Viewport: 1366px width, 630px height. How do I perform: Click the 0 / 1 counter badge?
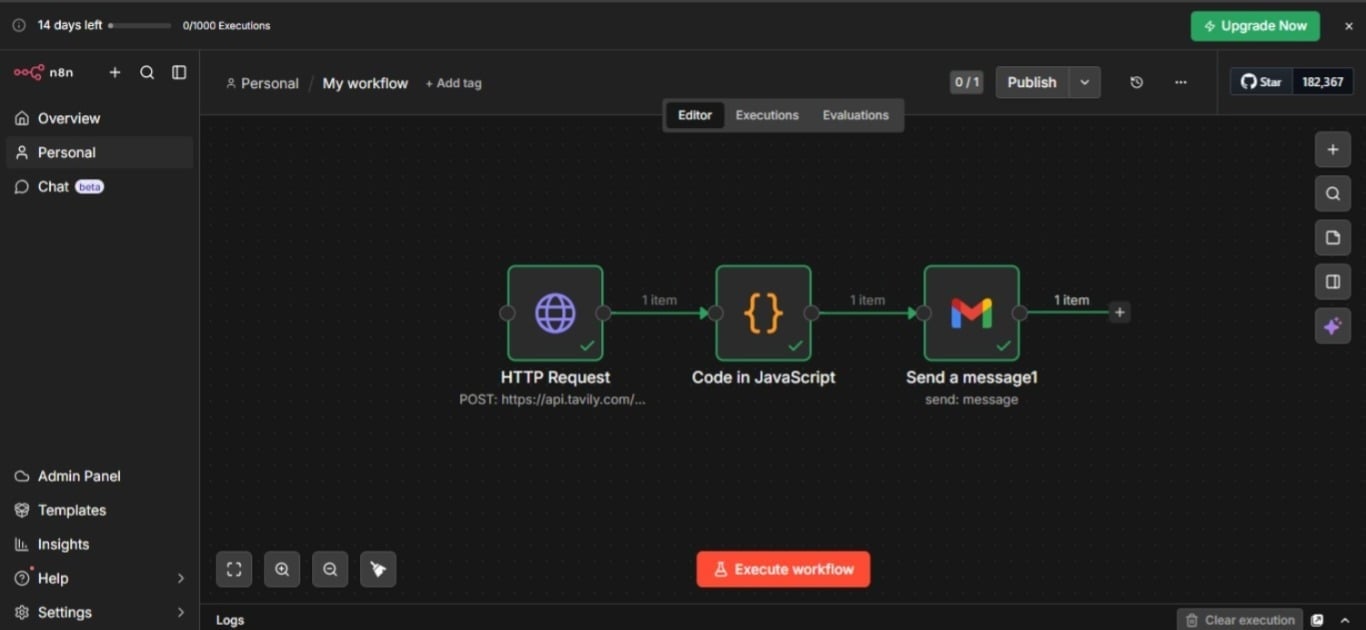967,82
